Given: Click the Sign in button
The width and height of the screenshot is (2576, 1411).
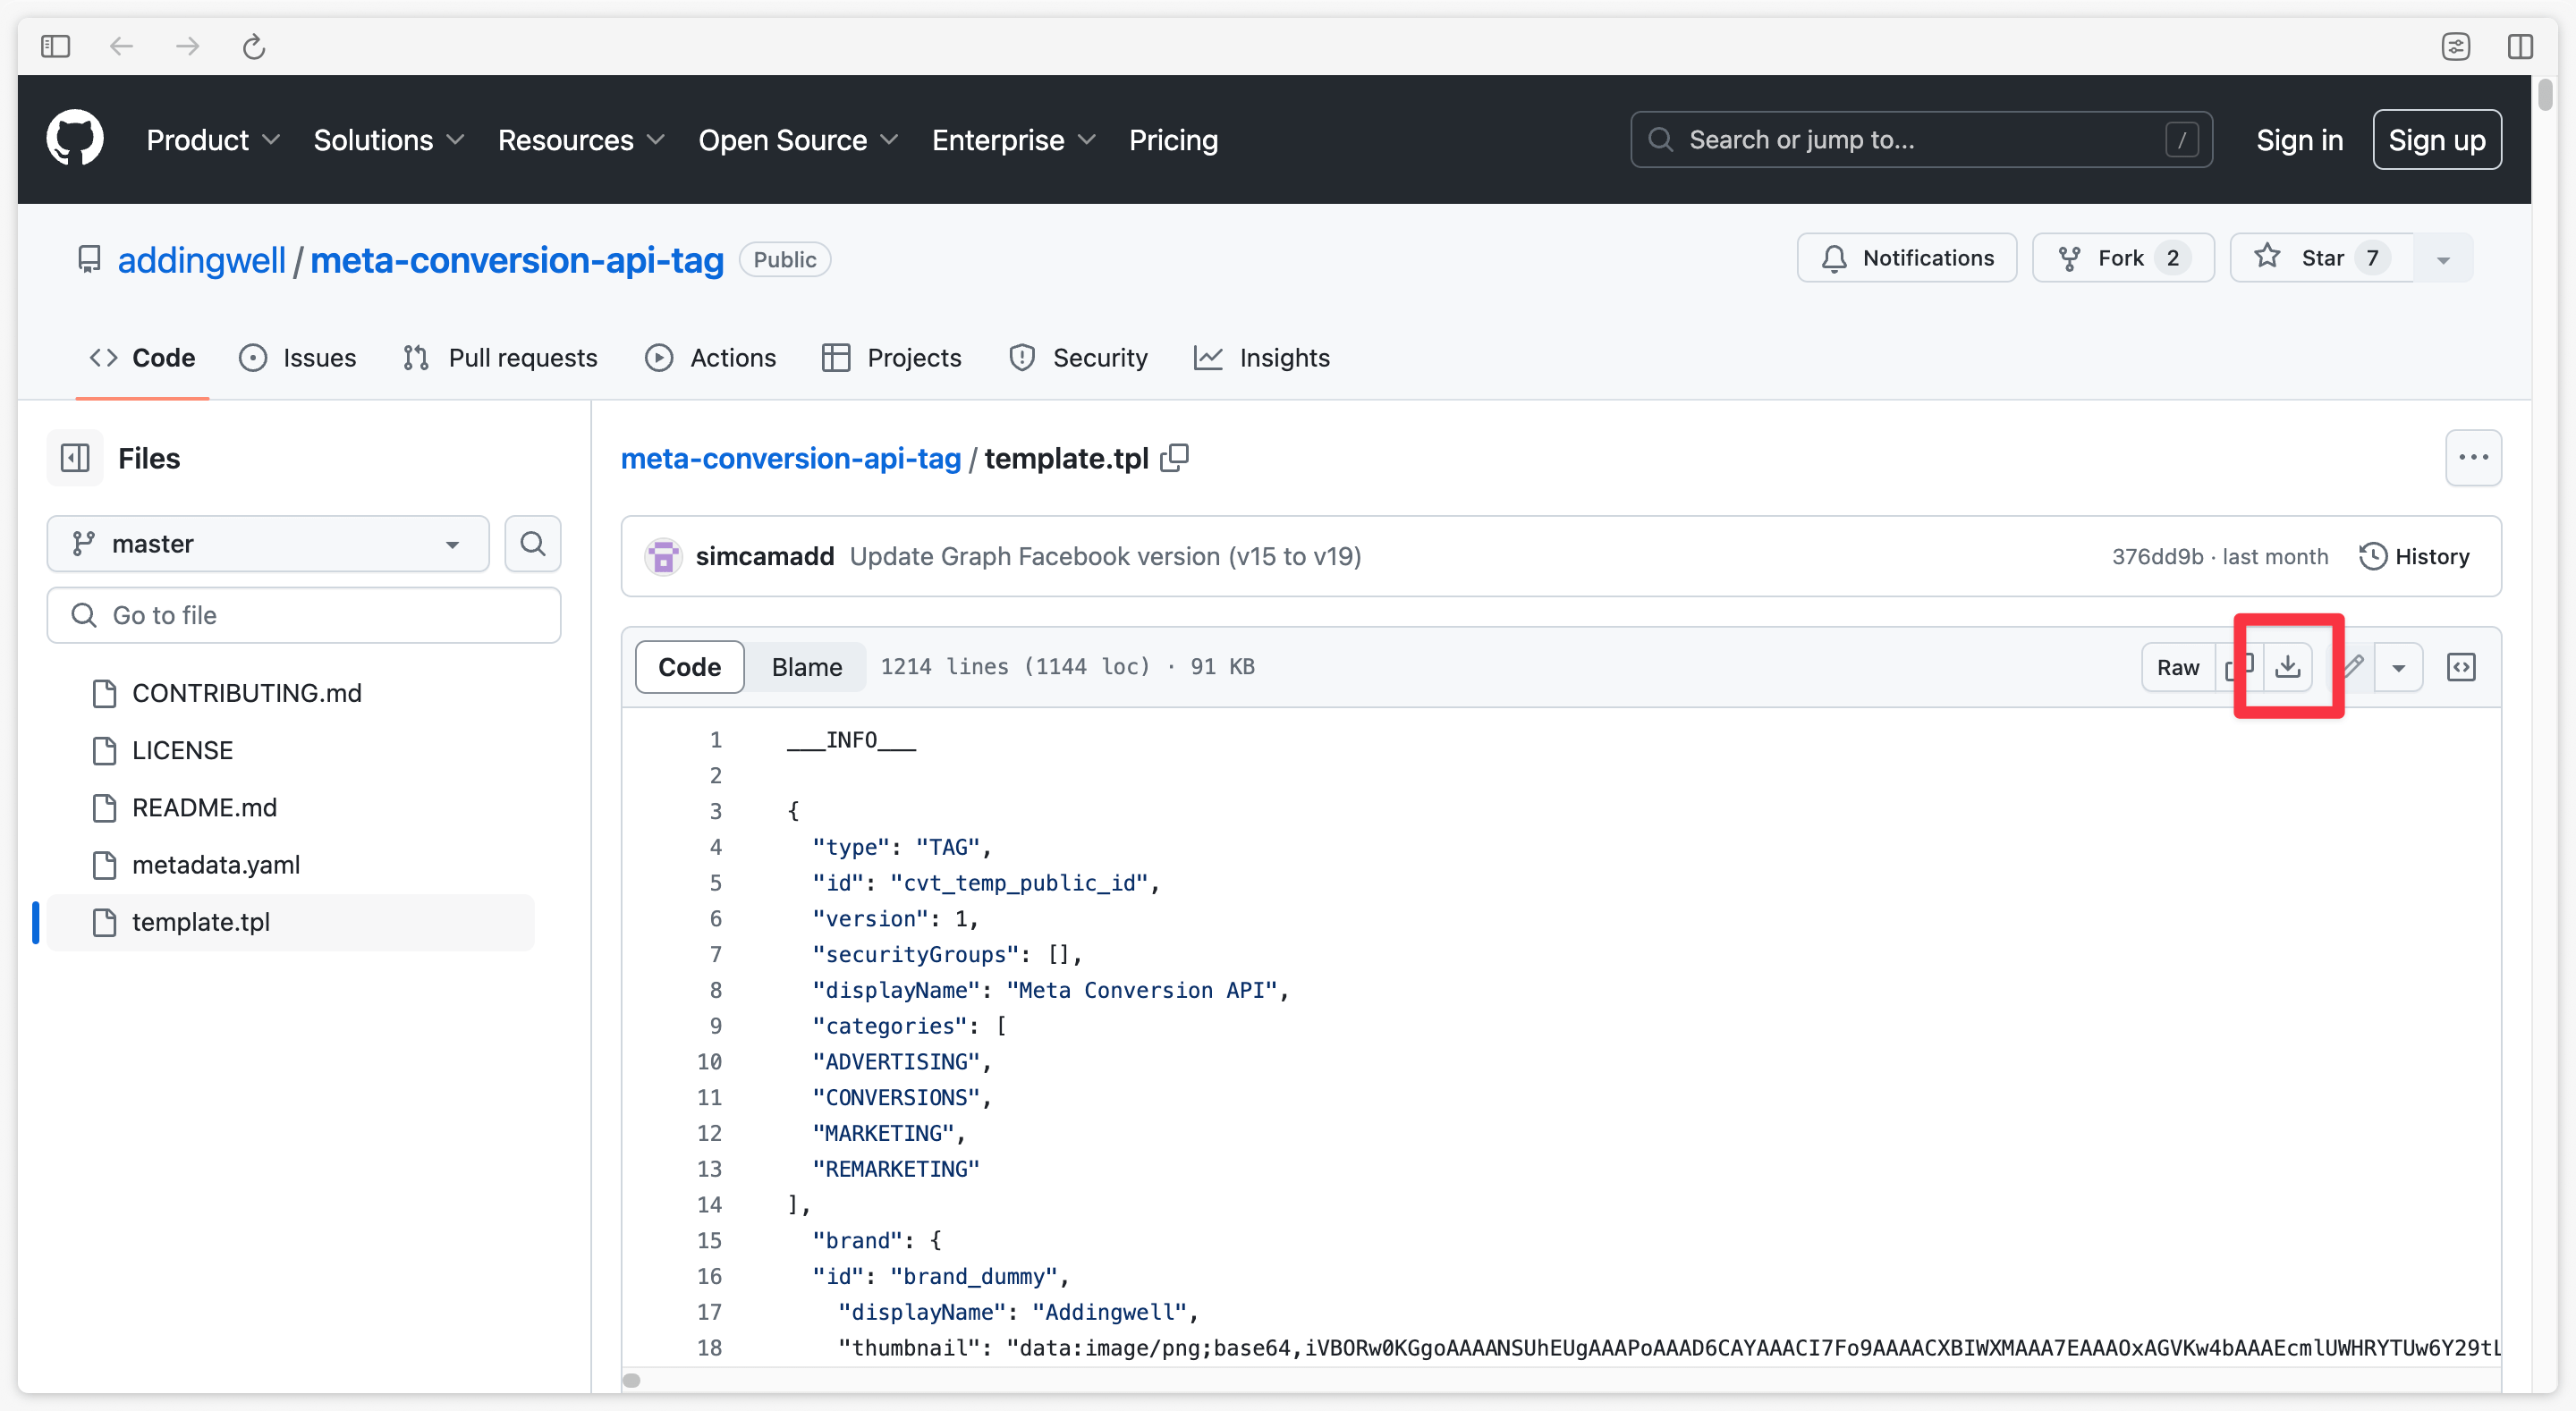Looking at the screenshot, I should point(2300,139).
